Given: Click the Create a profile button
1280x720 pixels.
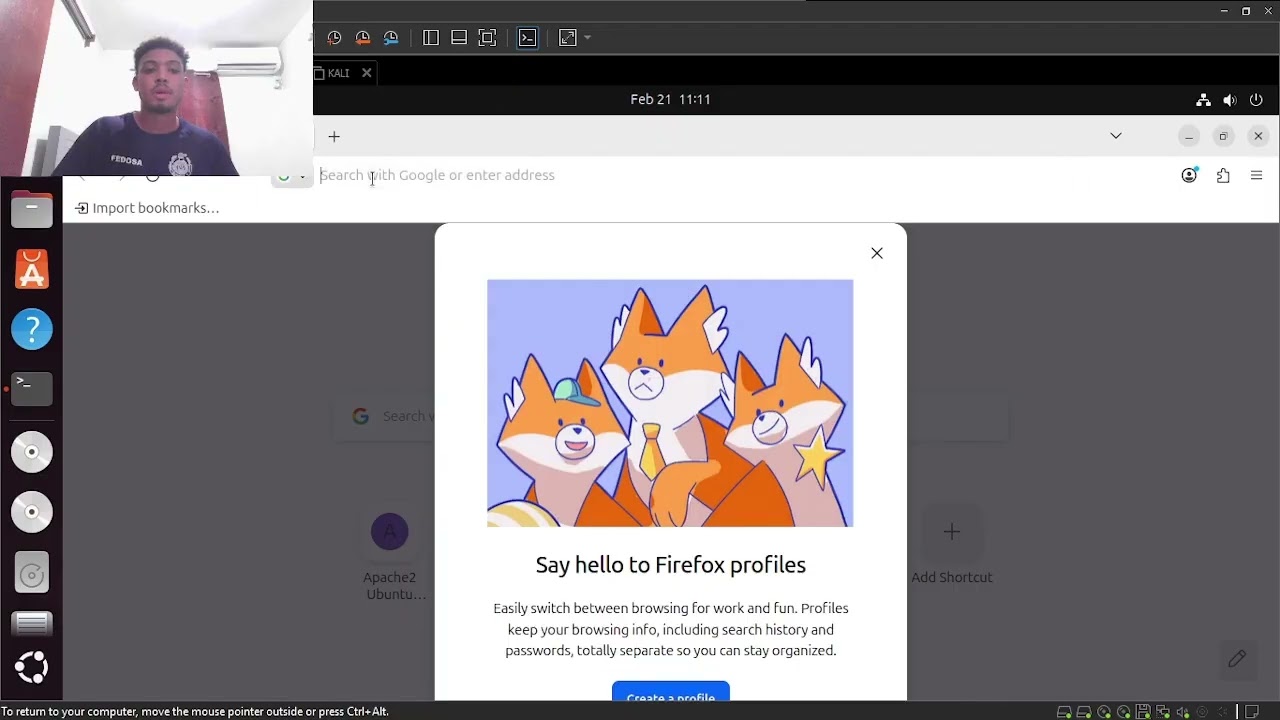Looking at the screenshot, I should click(x=671, y=692).
